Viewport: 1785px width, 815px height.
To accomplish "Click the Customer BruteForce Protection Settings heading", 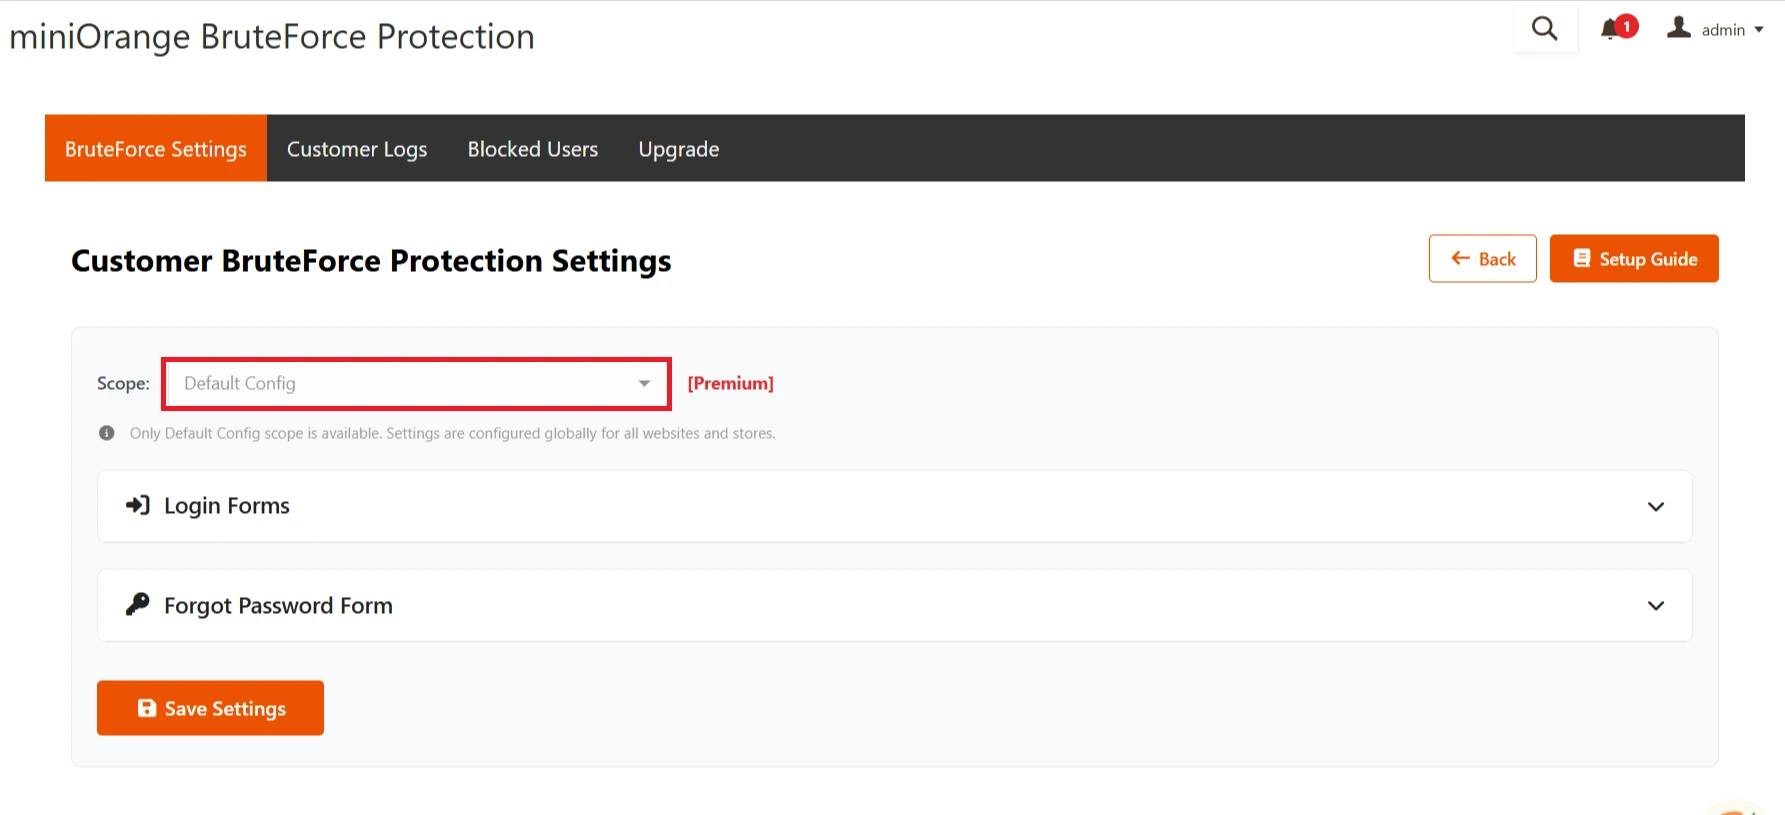I will click(x=371, y=261).
